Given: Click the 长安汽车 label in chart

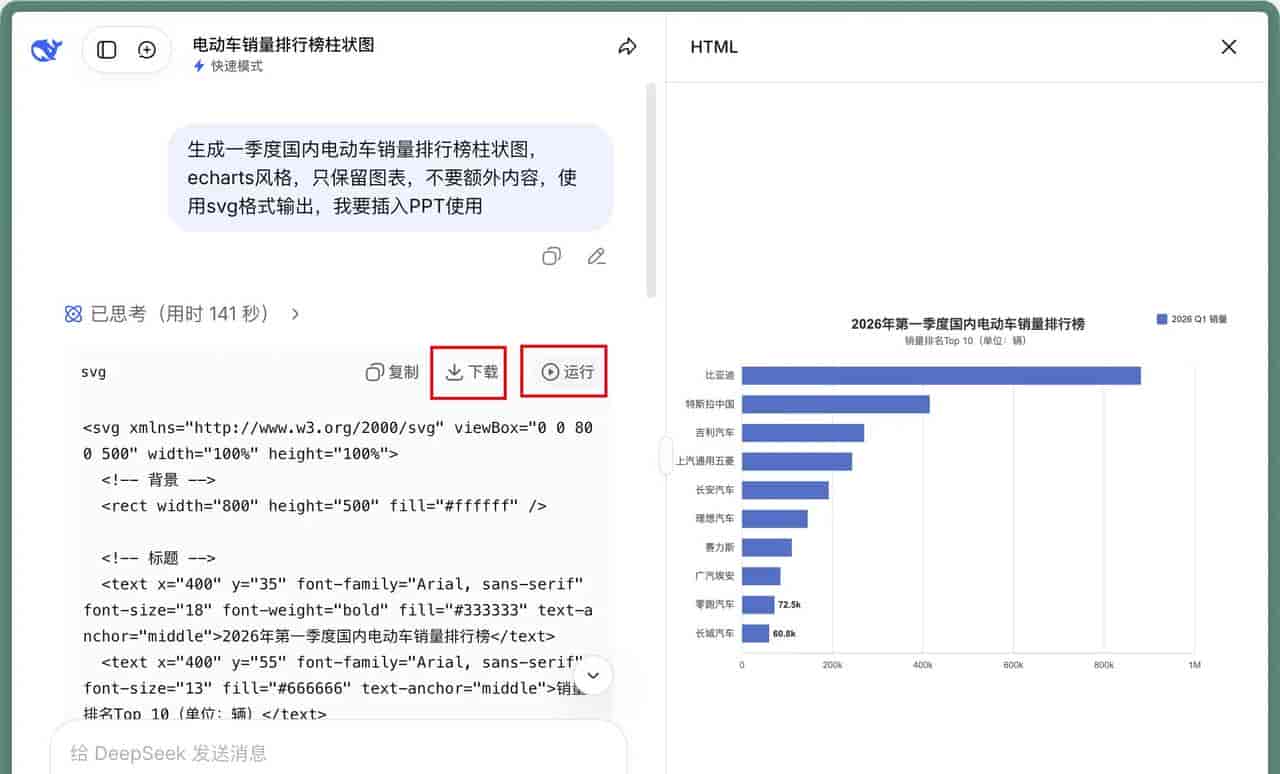Looking at the screenshot, I should 715,490.
